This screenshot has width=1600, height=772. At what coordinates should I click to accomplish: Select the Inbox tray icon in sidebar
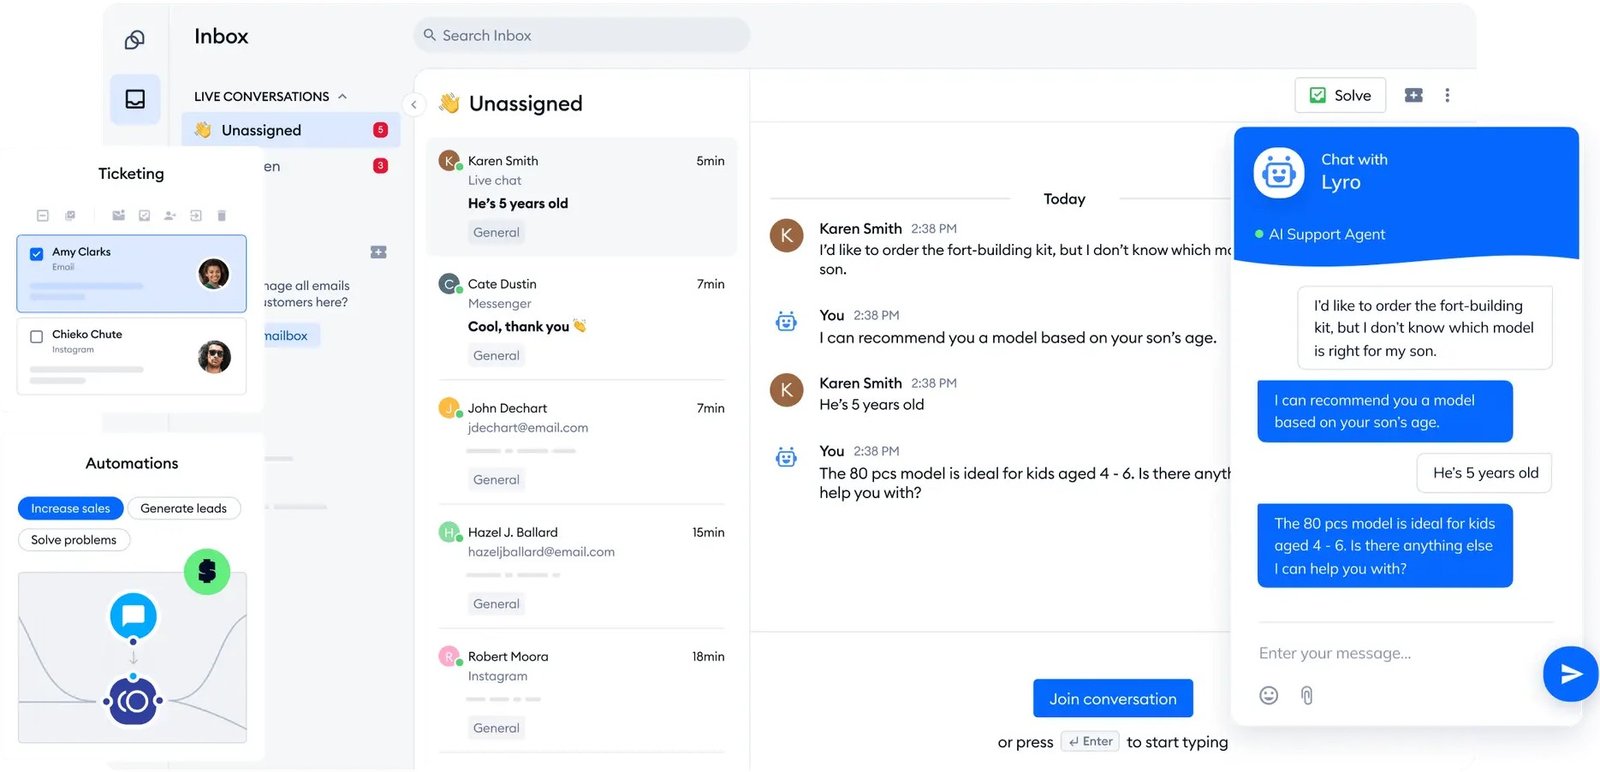pyautogui.click(x=135, y=99)
